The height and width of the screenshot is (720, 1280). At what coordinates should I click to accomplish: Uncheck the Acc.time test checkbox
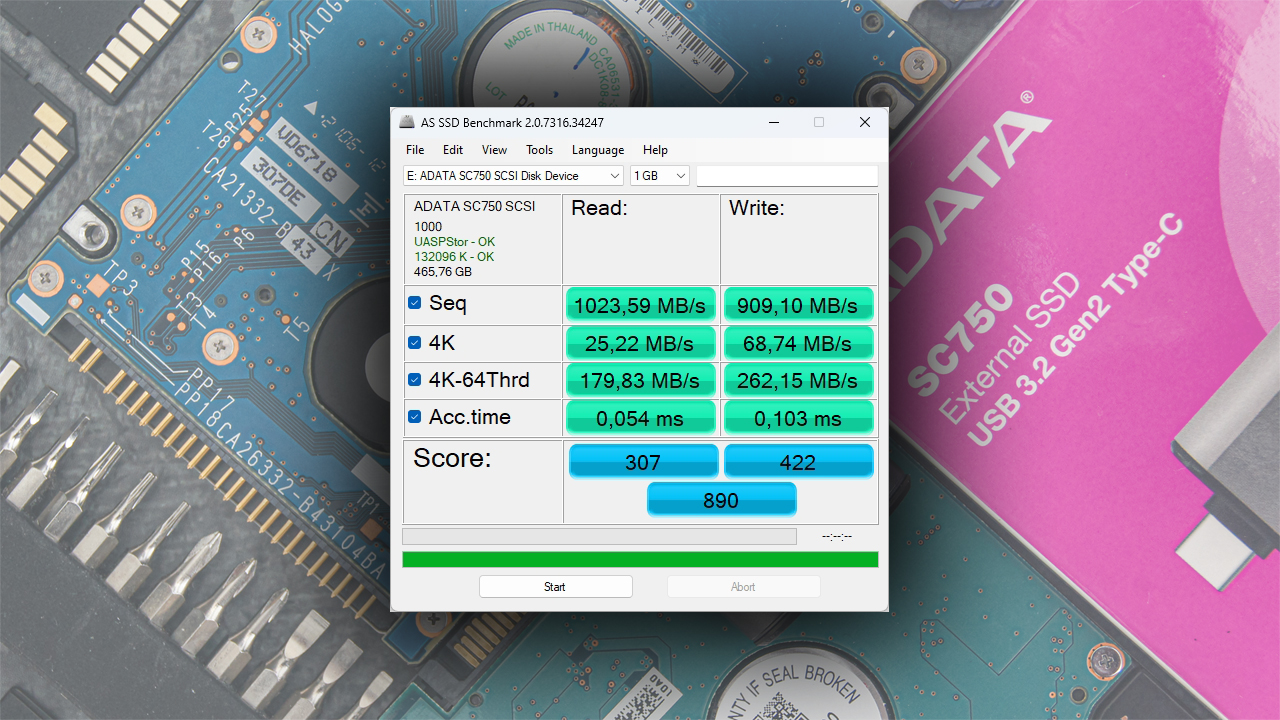pos(415,417)
